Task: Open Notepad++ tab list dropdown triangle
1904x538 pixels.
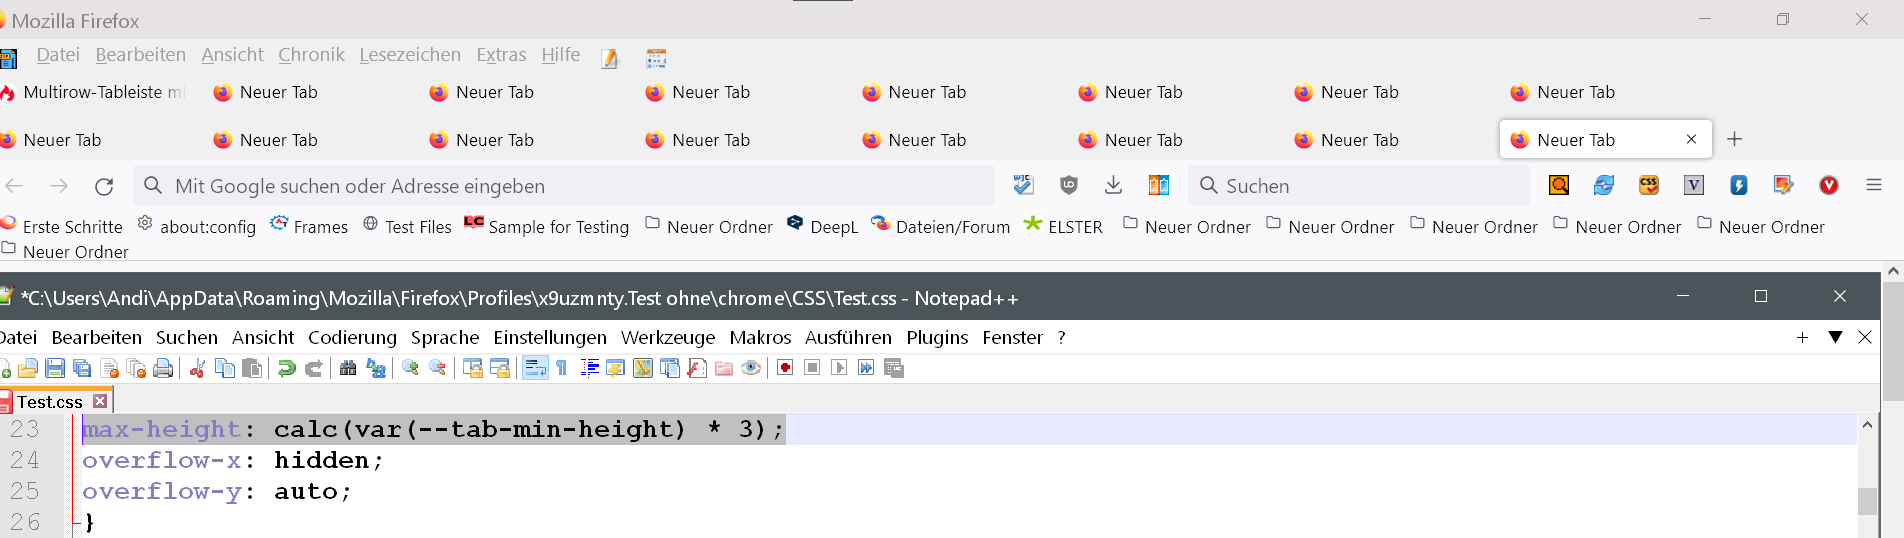Action: pyautogui.click(x=1835, y=337)
